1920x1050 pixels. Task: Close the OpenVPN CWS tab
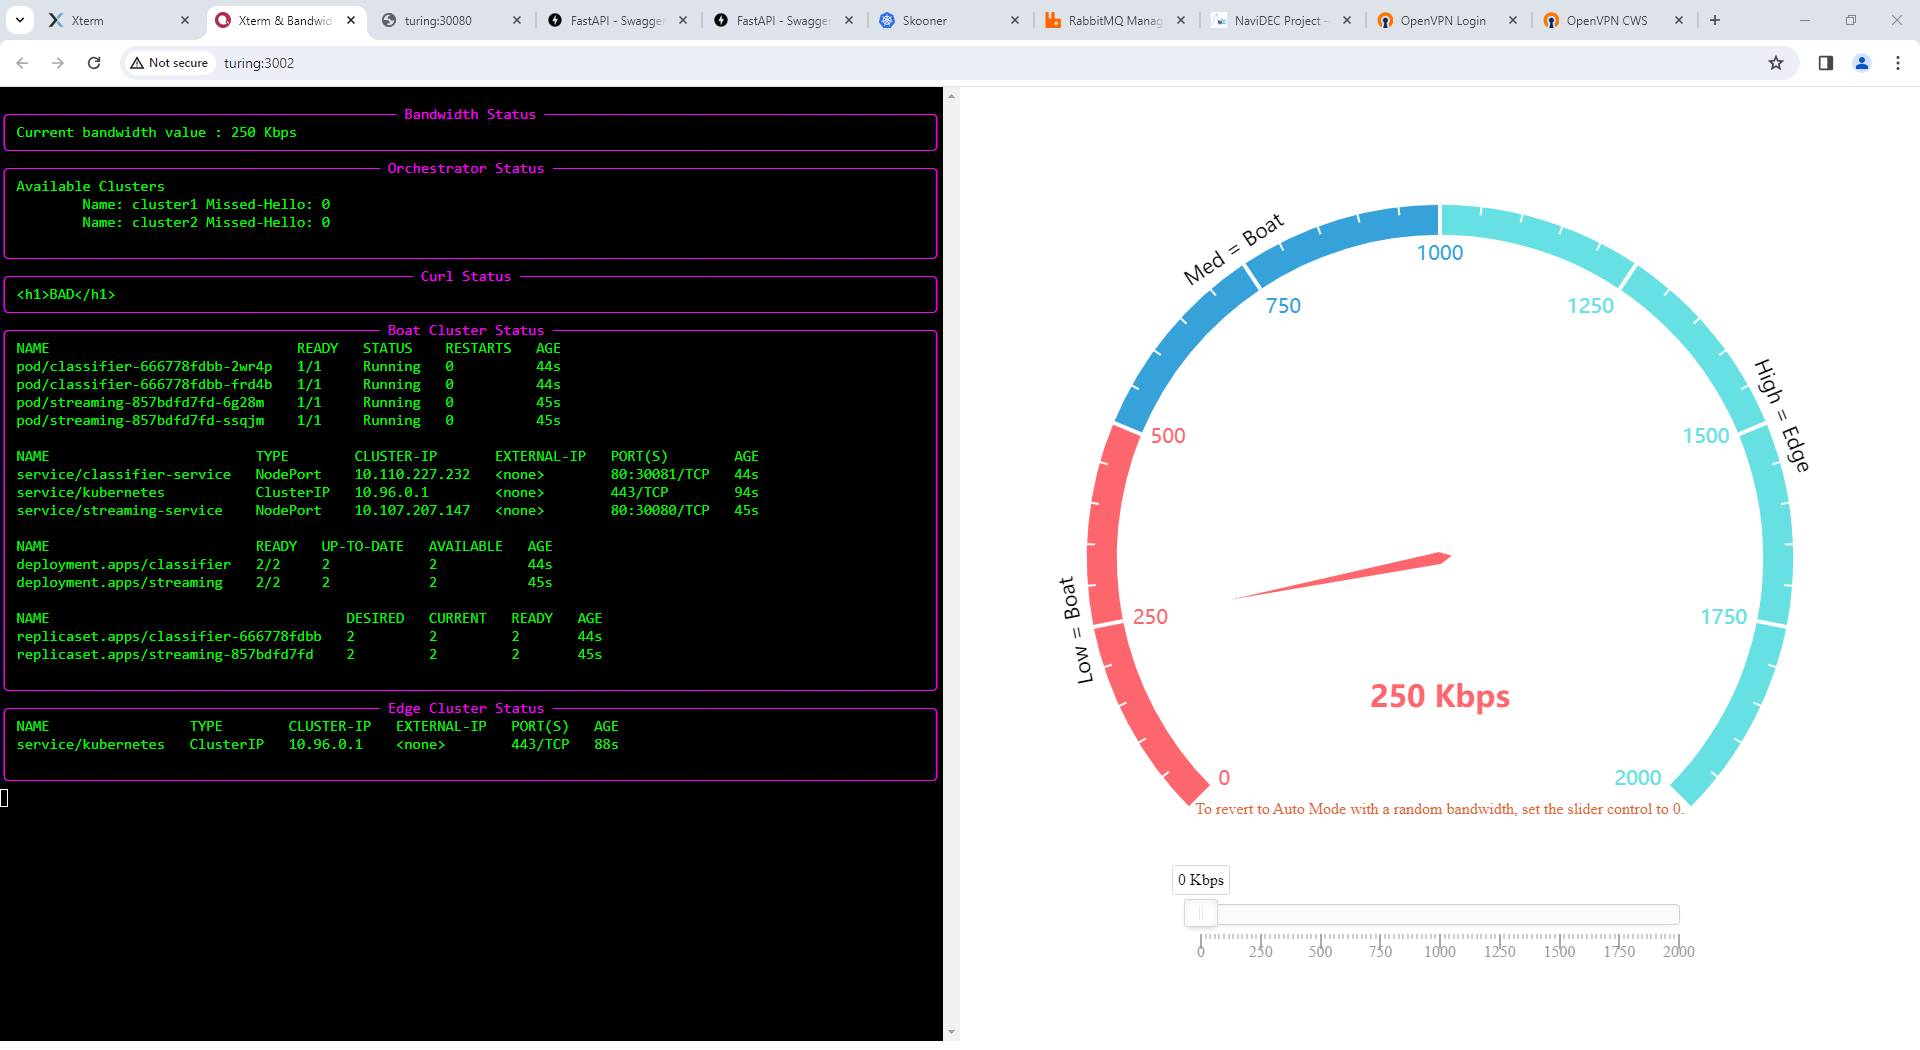click(x=1679, y=20)
